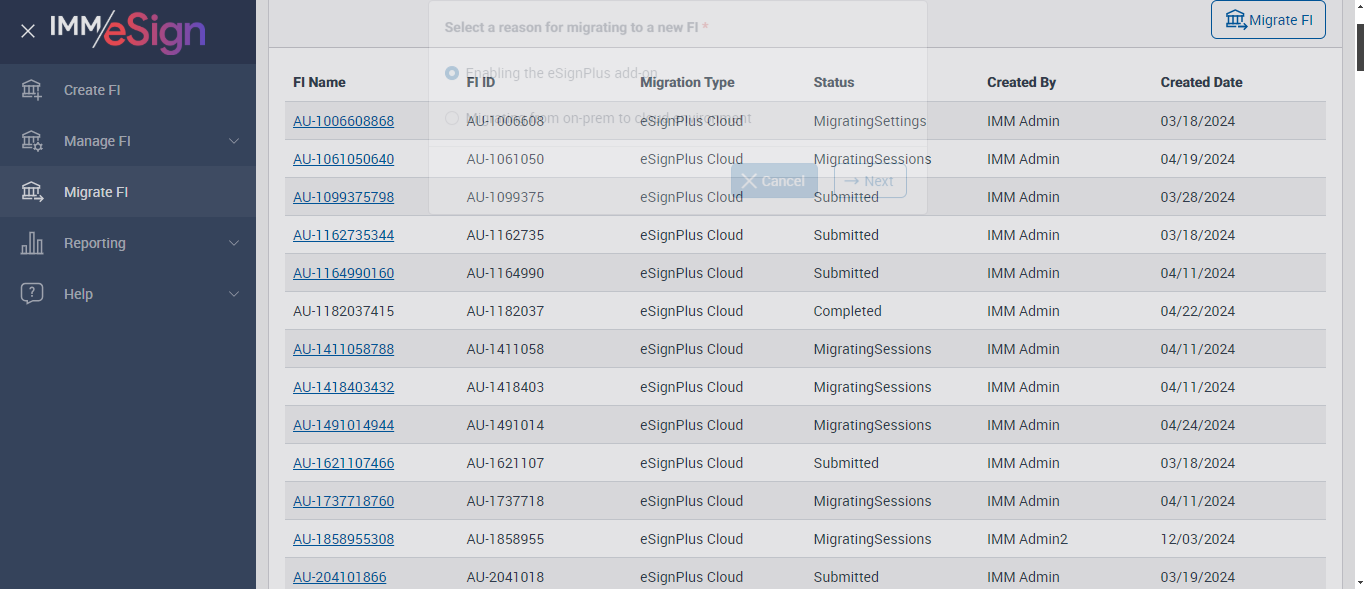Click the Reporting bar chart icon
1366x589 pixels.
[x=32, y=243]
